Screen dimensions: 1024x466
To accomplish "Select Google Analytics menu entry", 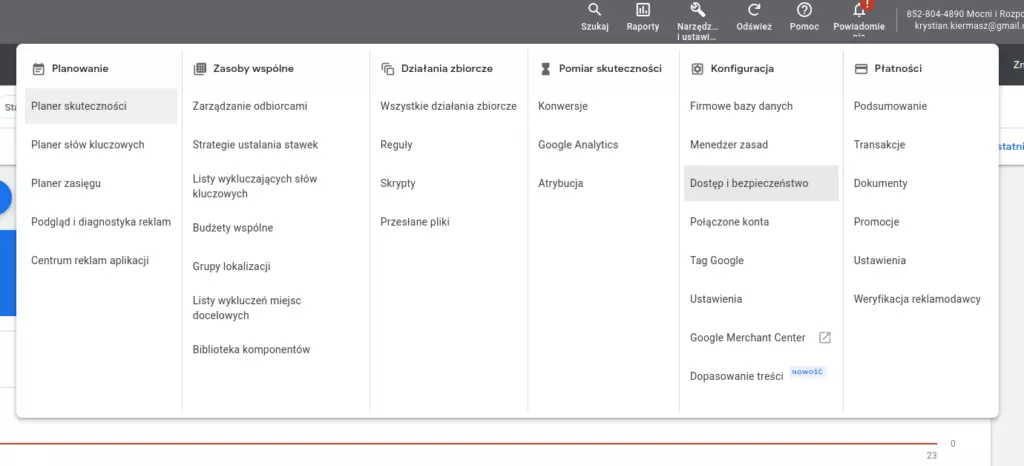I will click(x=578, y=145).
